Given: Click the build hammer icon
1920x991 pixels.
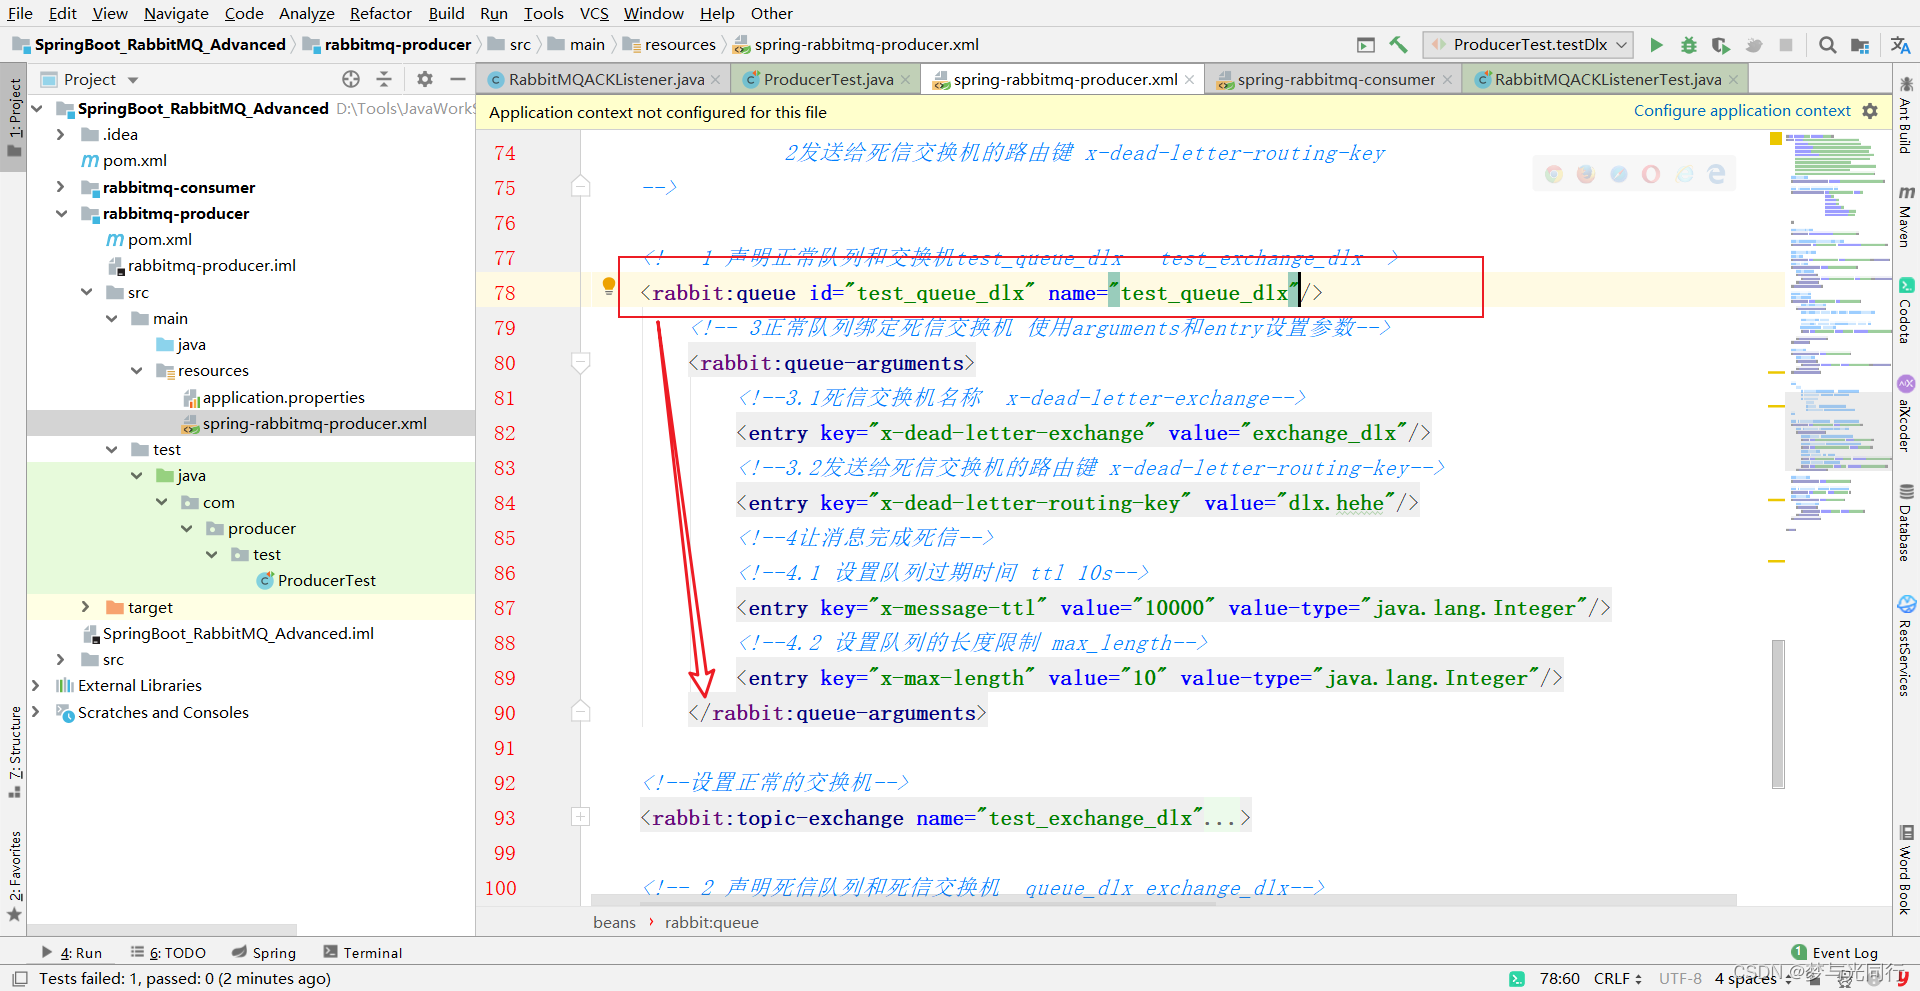Looking at the screenshot, I should 1398,45.
